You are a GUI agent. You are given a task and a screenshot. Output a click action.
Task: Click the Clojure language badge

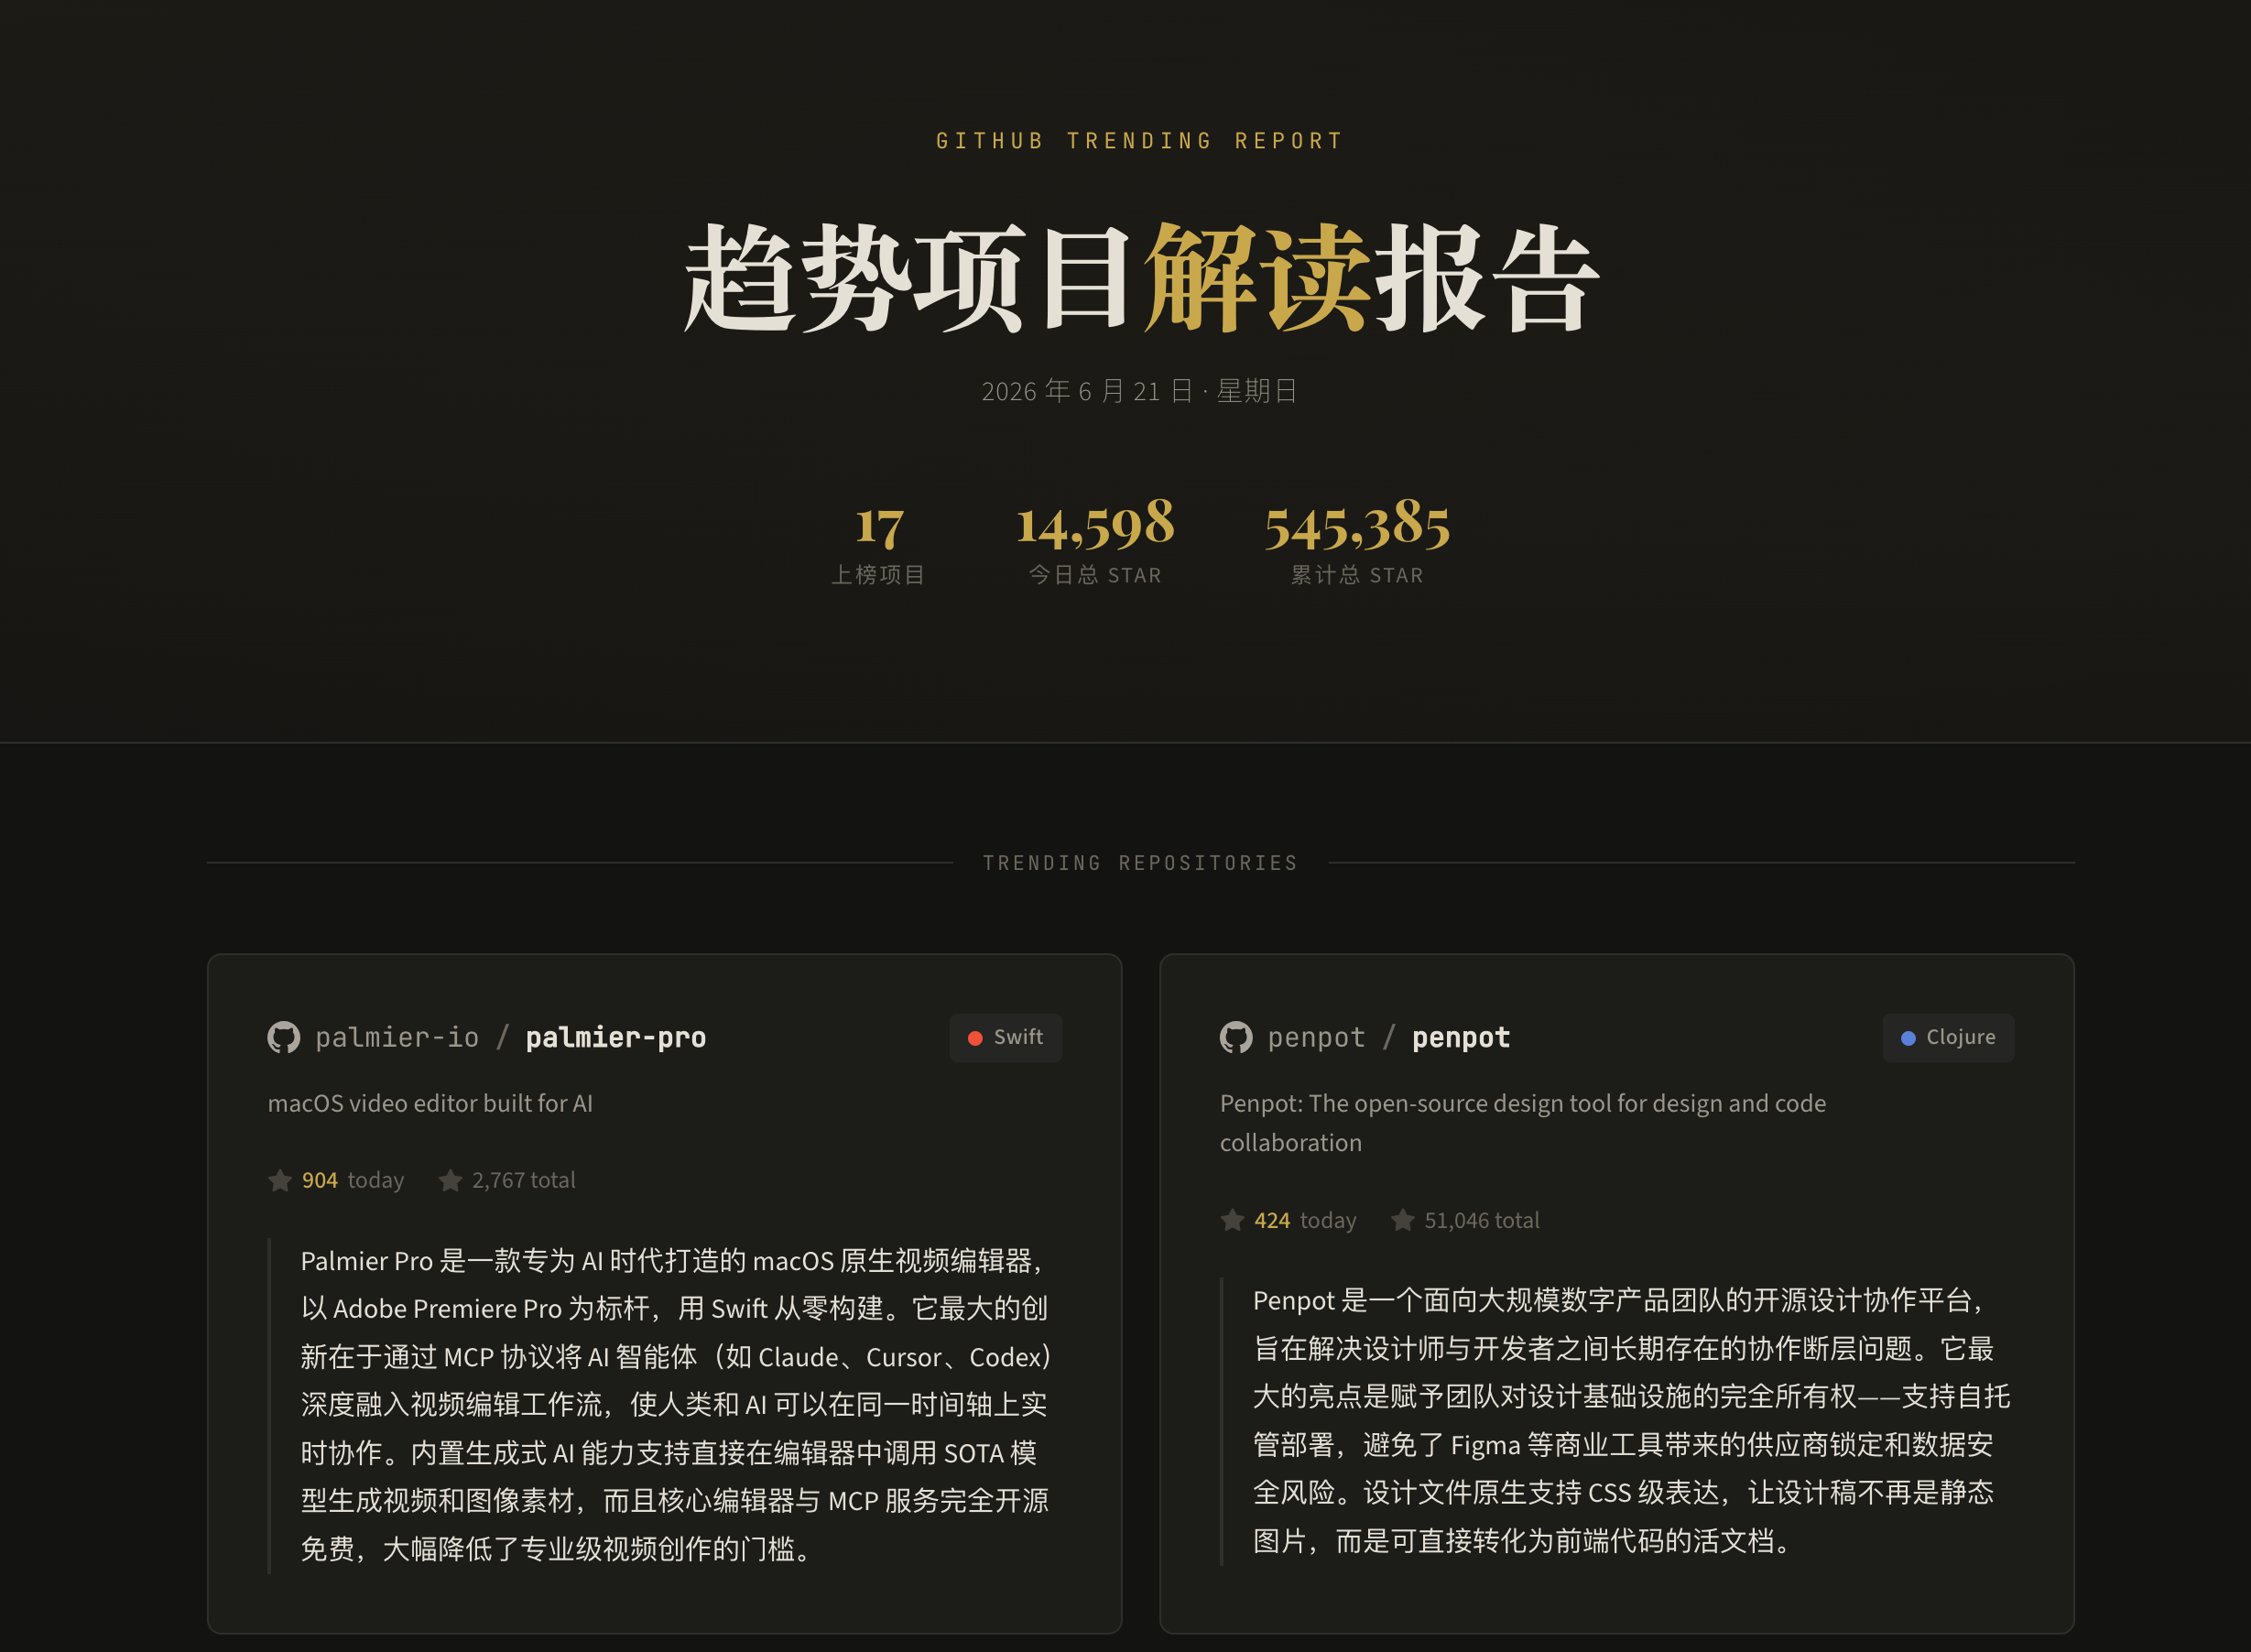(1948, 1038)
